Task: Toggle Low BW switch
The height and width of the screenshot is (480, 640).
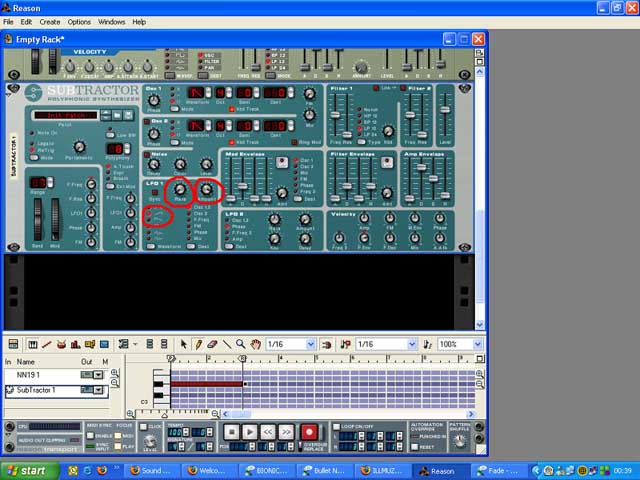Action: [110, 135]
